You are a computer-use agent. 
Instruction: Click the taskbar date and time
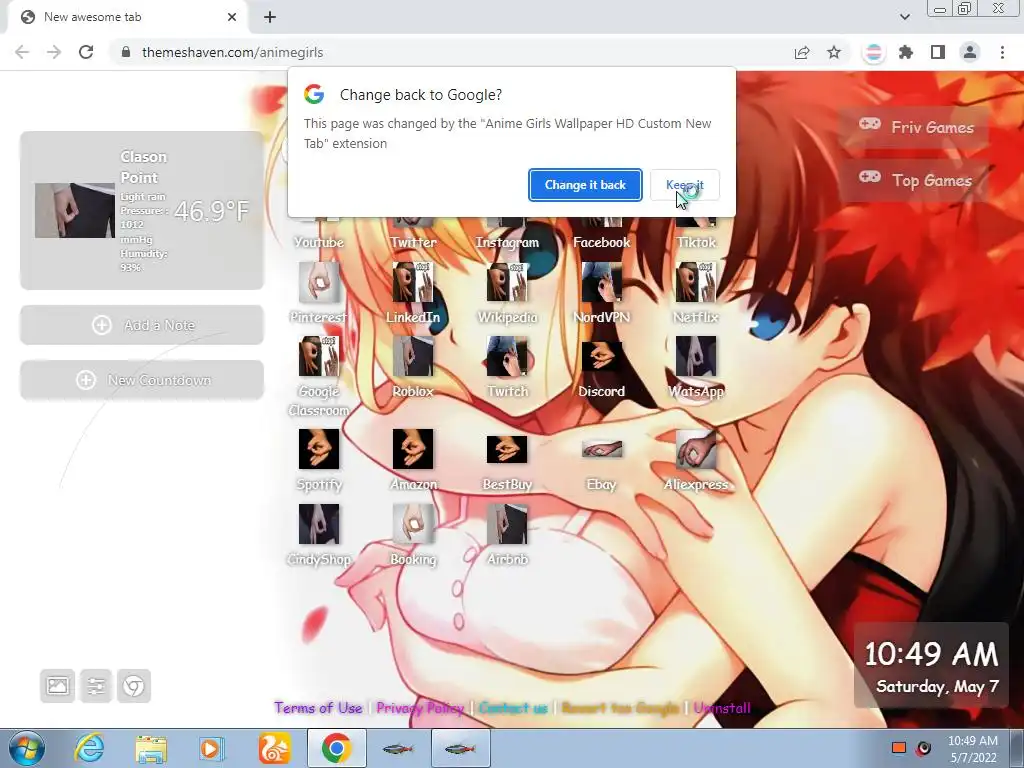(973, 749)
